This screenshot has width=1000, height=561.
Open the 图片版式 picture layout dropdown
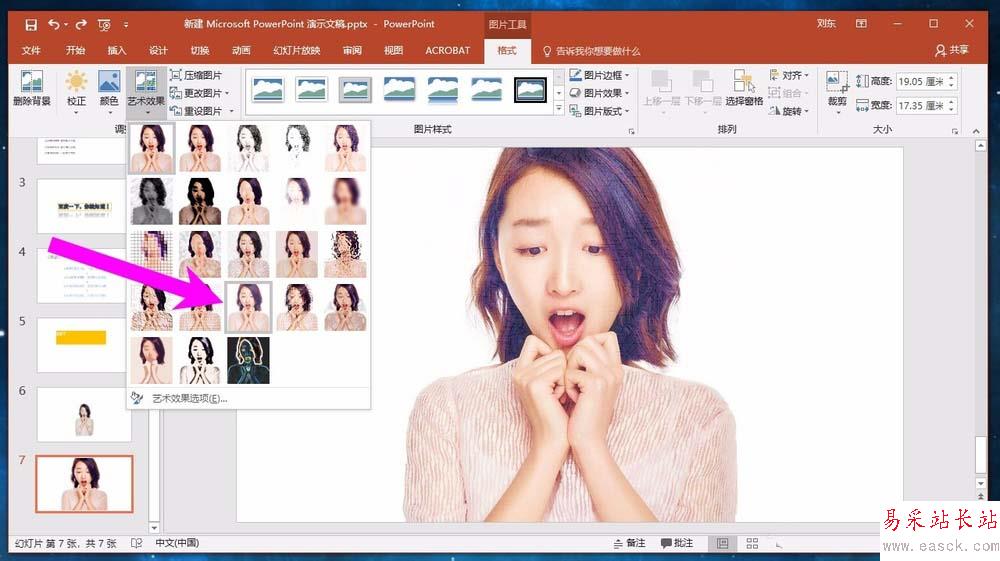(x=599, y=111)
